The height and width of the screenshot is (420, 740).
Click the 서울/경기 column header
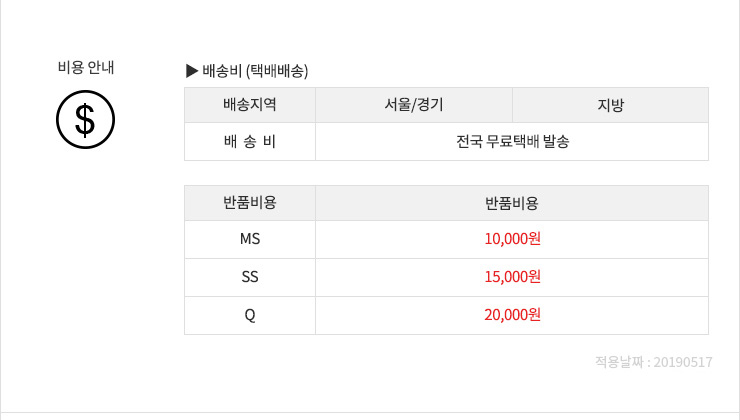(x=414, y=105)
